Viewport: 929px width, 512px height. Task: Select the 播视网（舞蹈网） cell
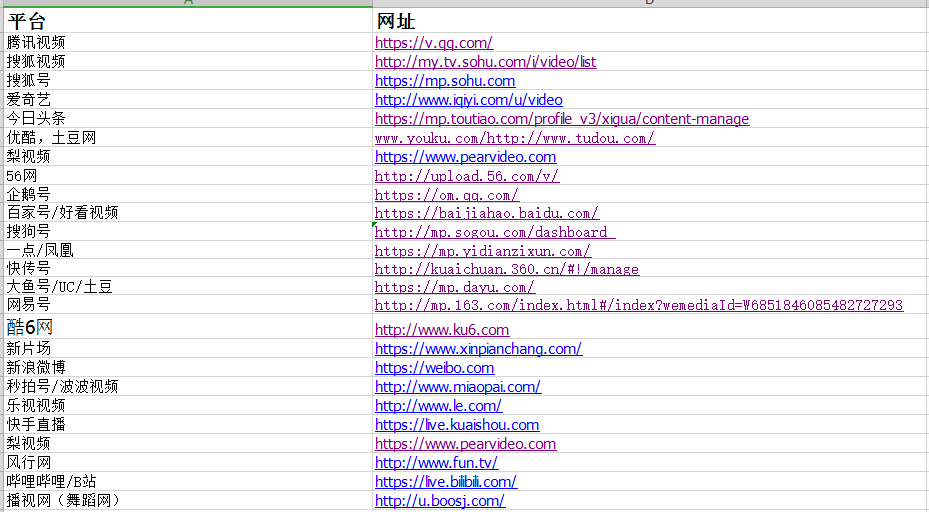click(188, 500)
